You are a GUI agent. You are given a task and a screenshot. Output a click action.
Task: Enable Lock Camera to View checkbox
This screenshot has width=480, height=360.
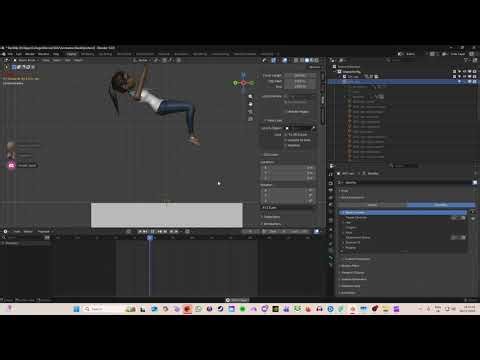point(286,140)
